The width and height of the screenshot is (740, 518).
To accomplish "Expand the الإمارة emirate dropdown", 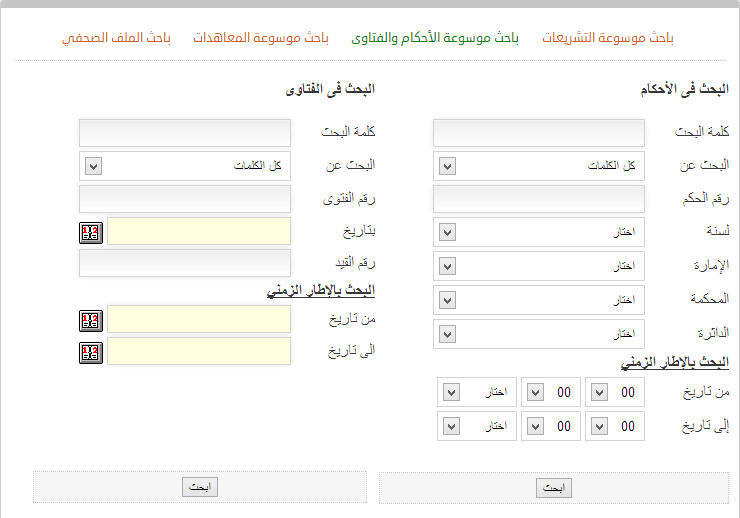I will click(538, 266).
